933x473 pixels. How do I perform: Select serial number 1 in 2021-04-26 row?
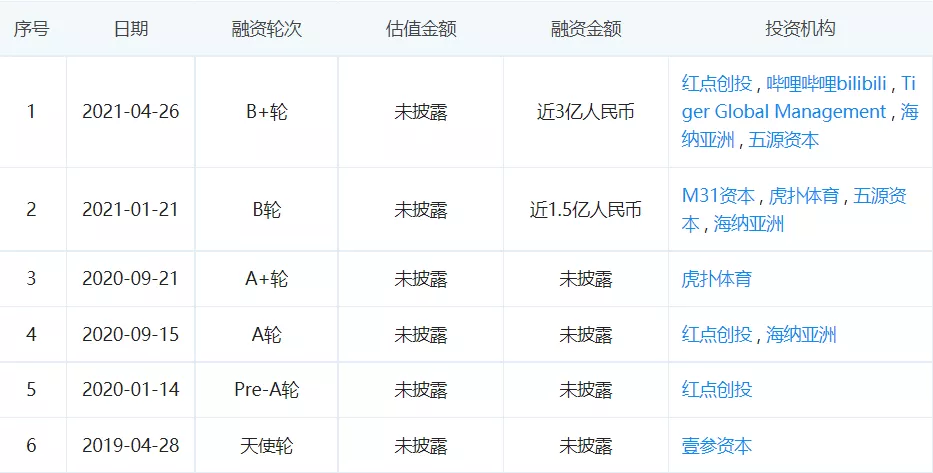pyautogui.click(x=31, y=111)
